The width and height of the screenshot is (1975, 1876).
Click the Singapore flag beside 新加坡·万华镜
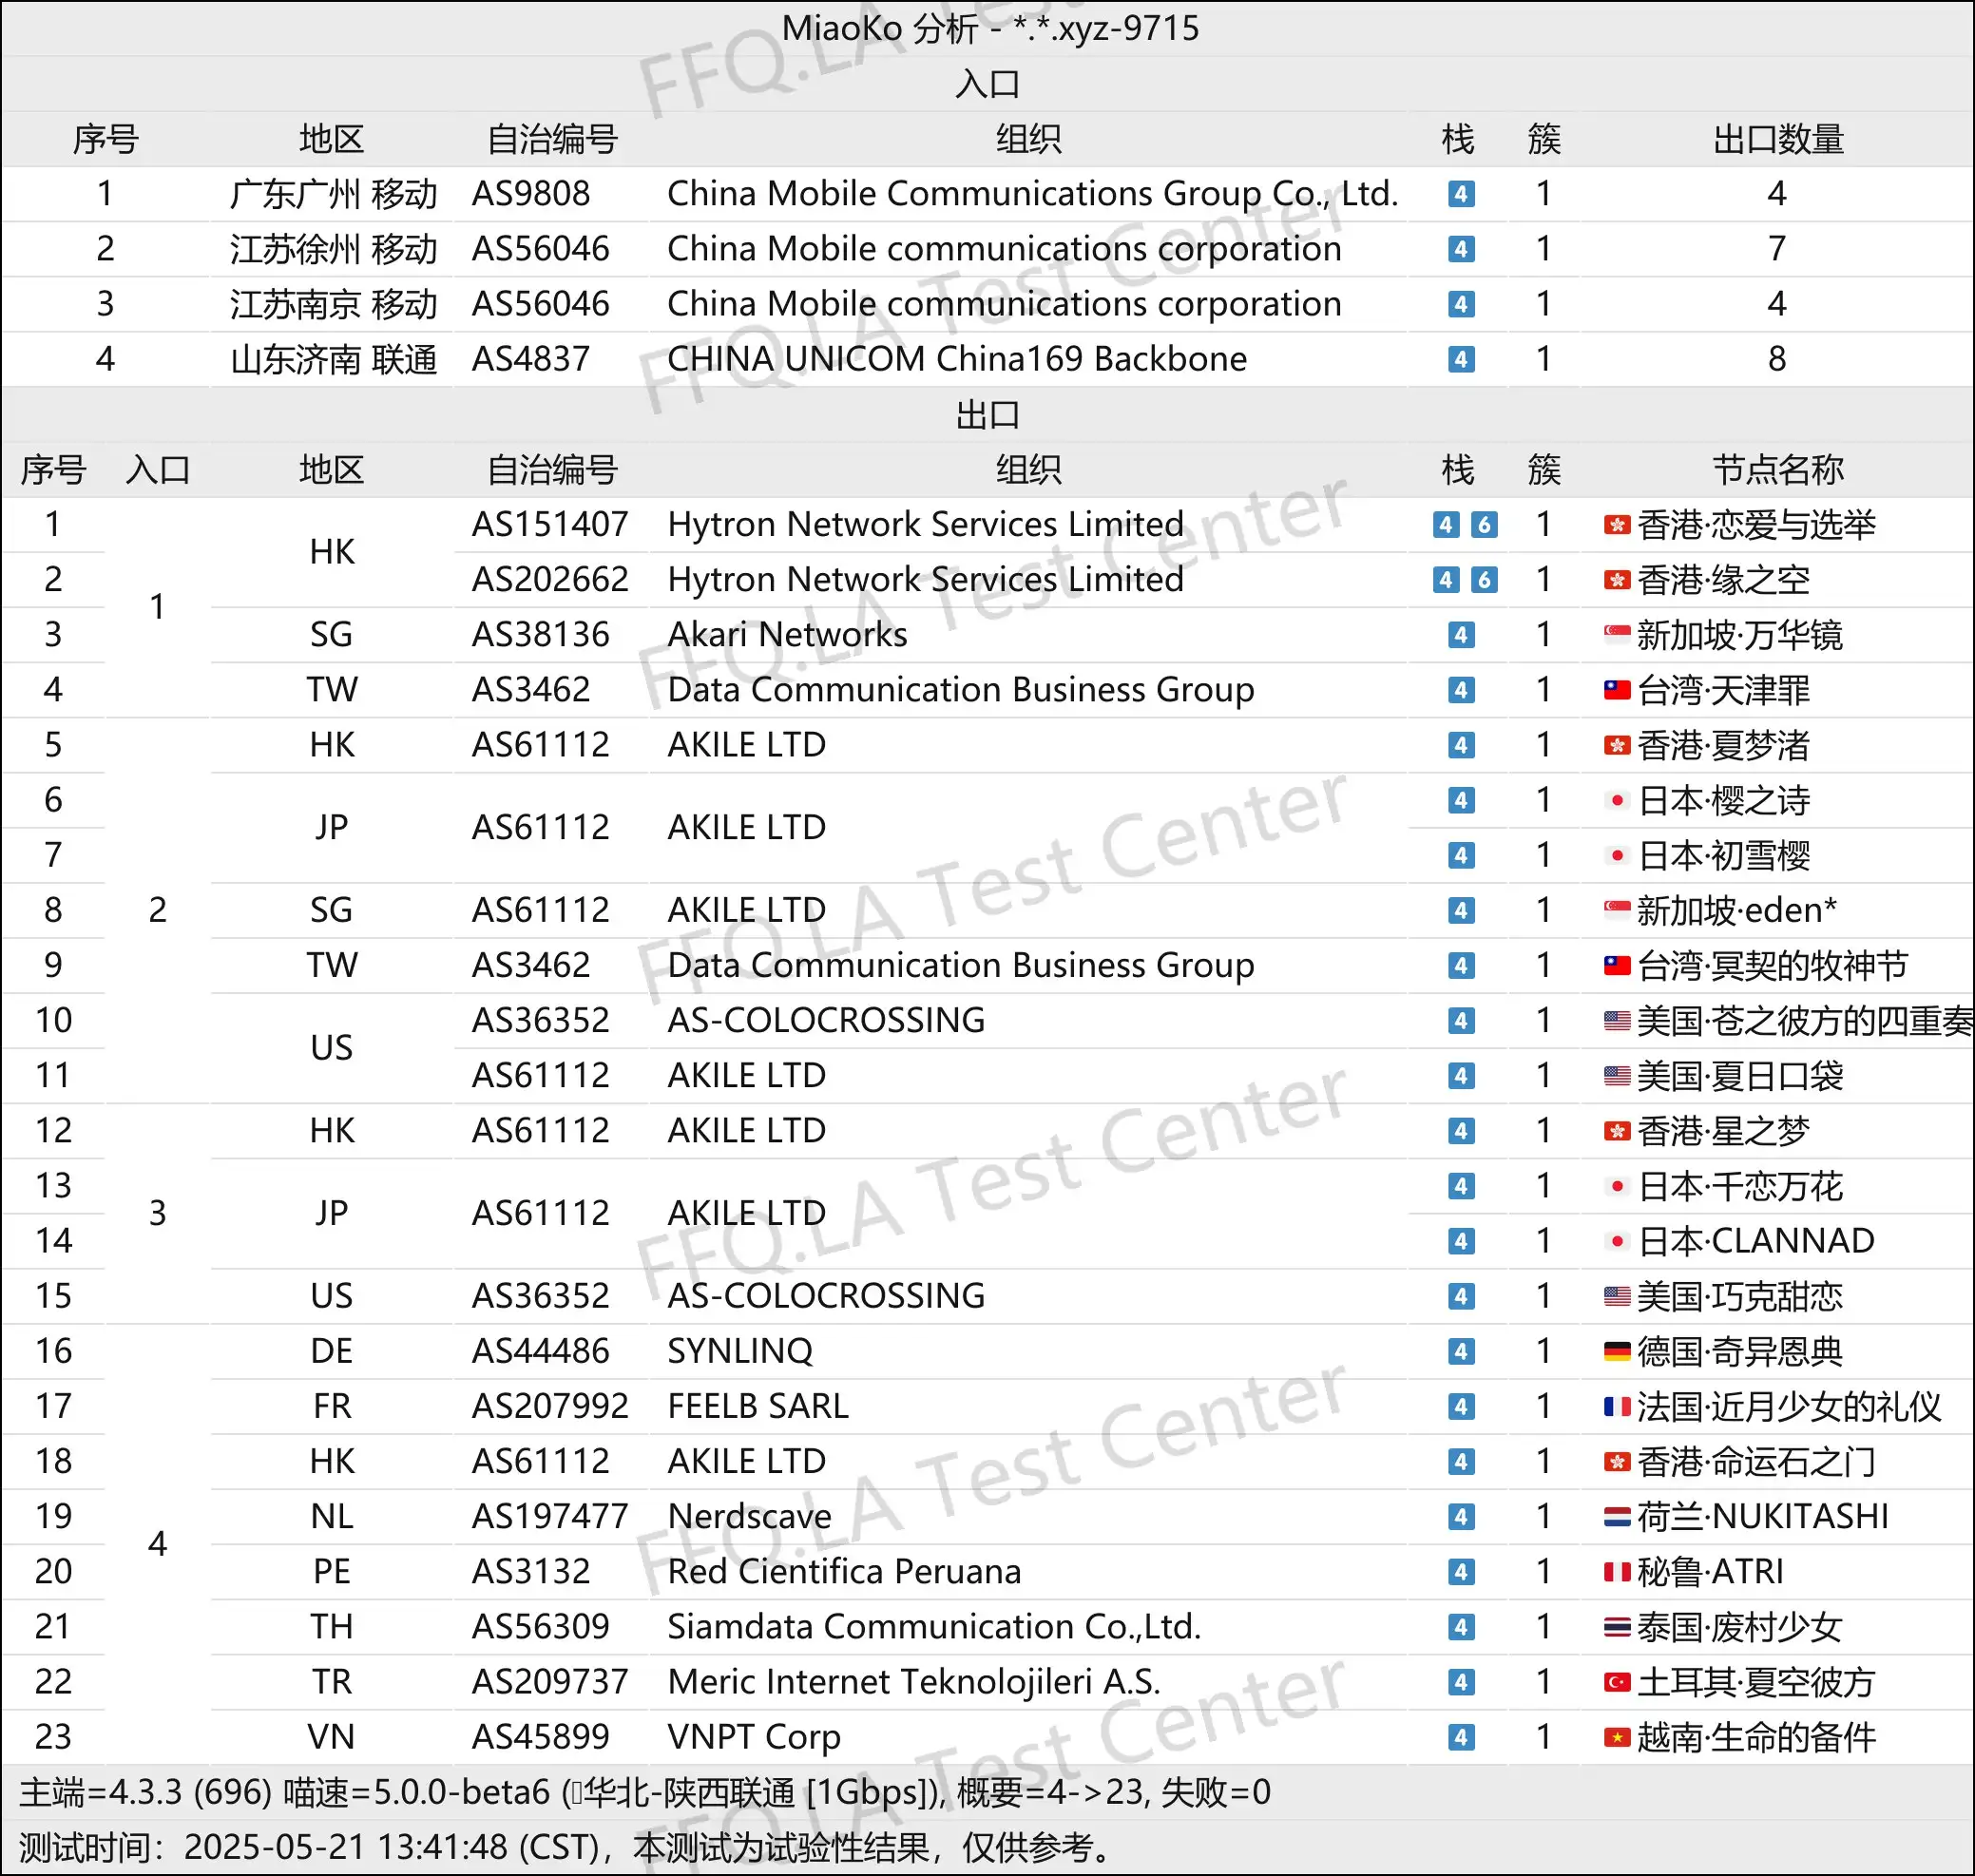pos(1617,635)
